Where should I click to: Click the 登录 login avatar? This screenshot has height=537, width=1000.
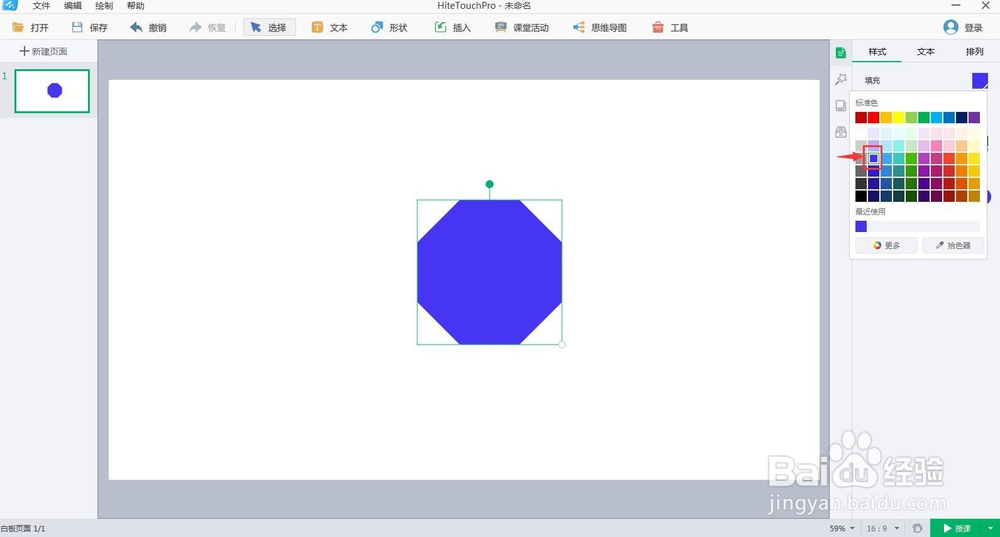951,27
